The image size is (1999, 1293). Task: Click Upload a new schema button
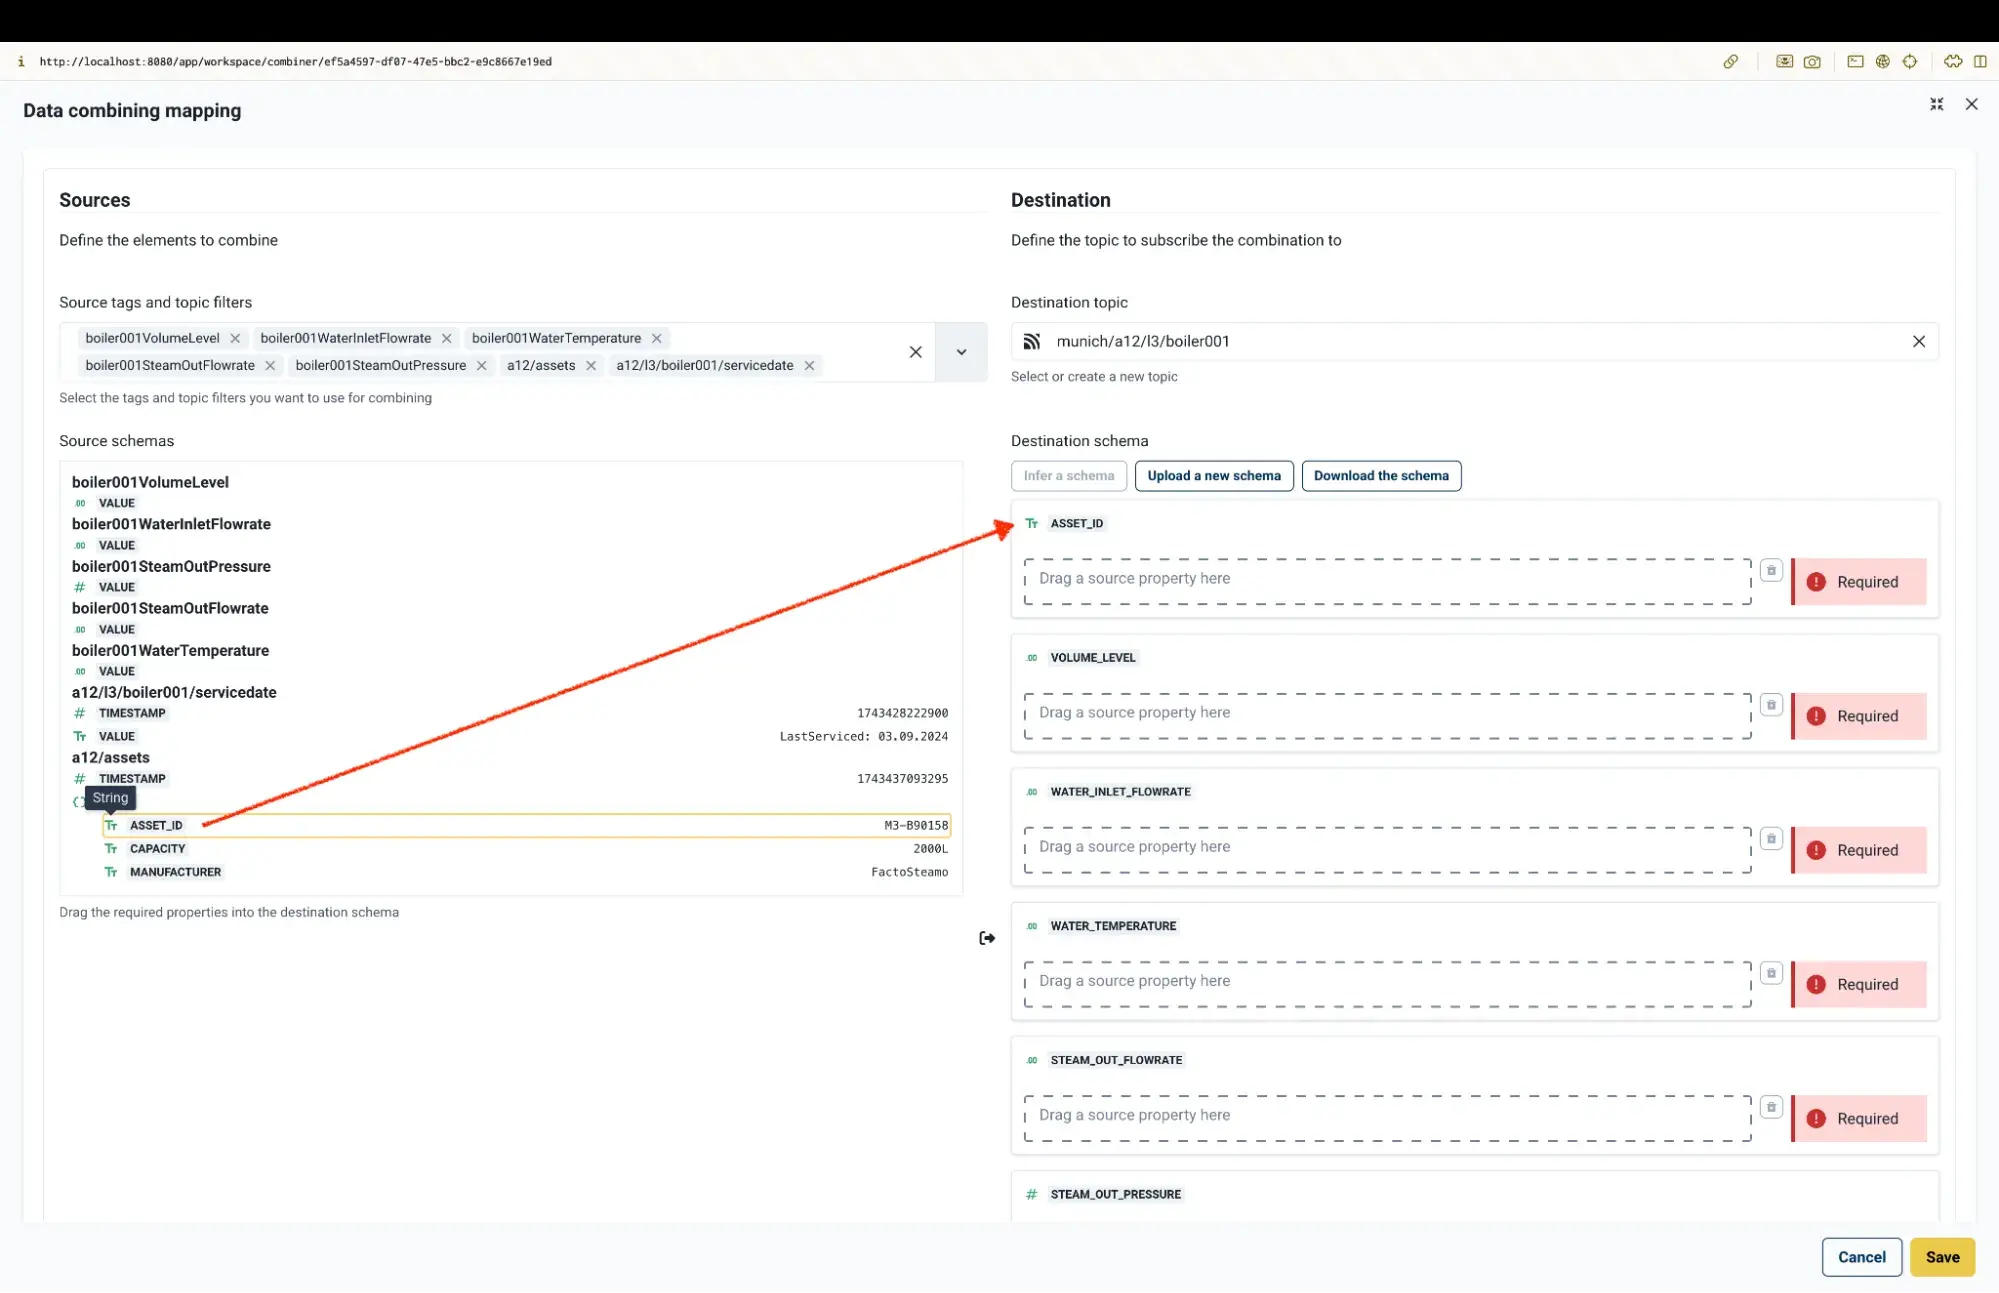coord(1214,476)
